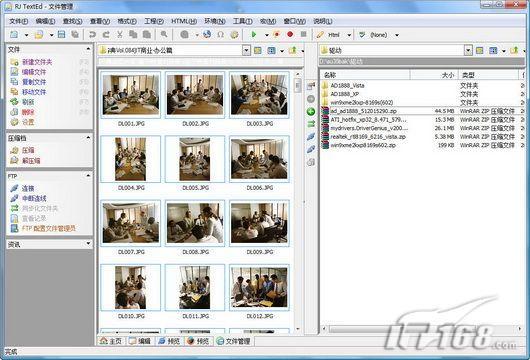
Task: Click the 新建文件夹 link
Action: (37, 62)
